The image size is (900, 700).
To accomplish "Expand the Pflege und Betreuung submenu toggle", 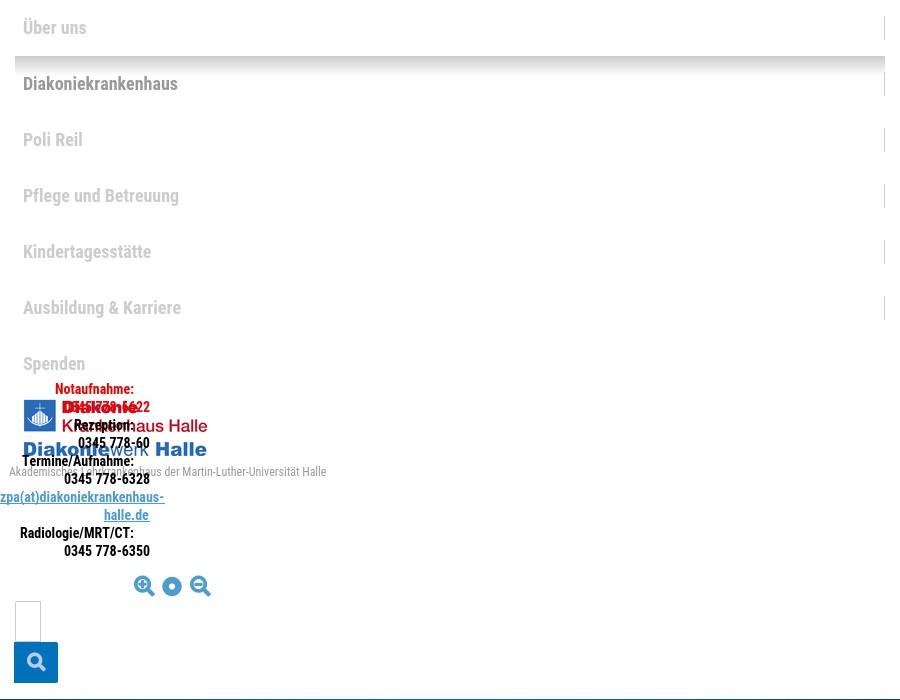I will [884, 196].
